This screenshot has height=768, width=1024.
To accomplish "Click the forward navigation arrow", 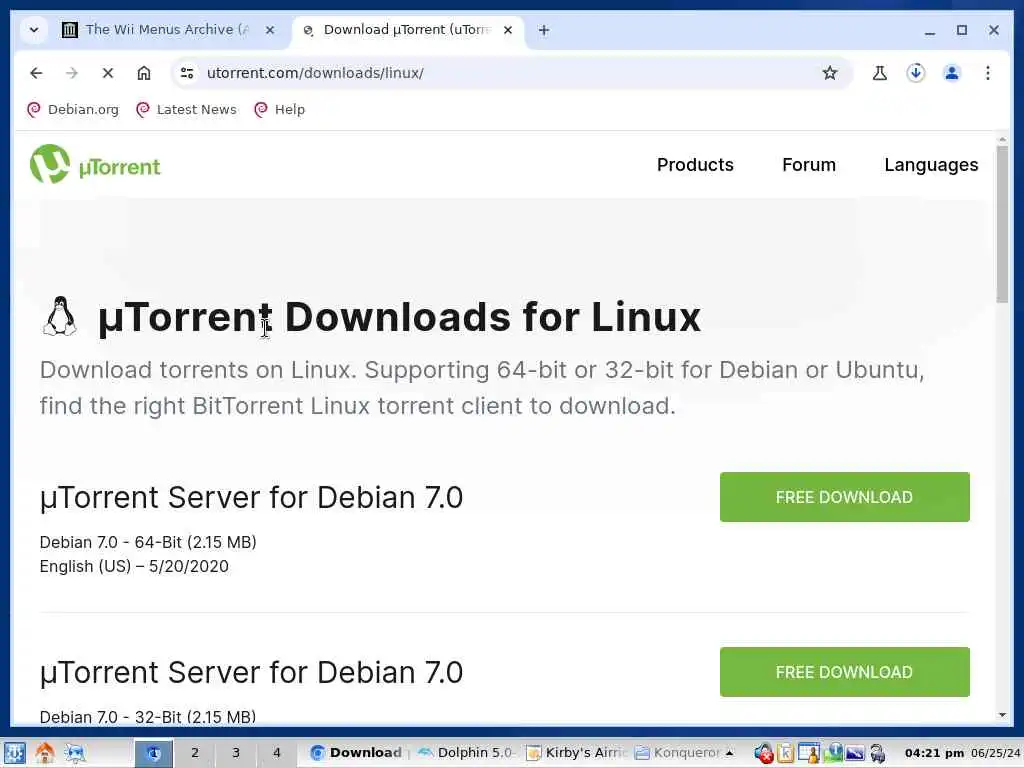I will coord(72,73).
